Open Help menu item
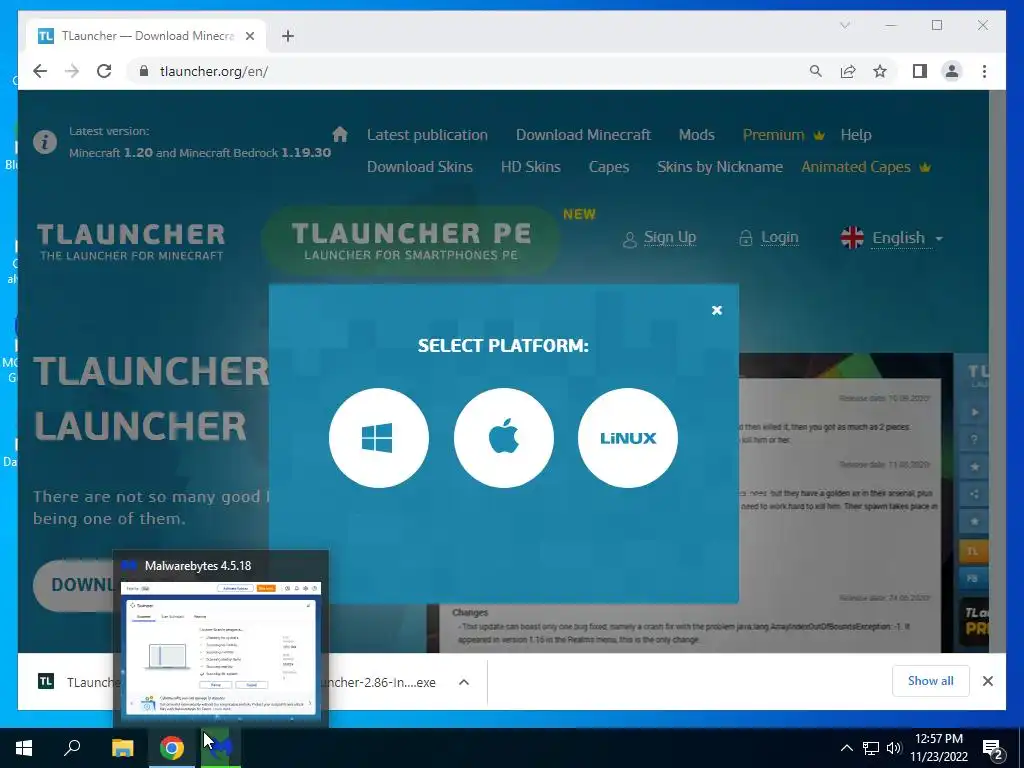The height and width of the screenshot is (768, 1024). tap(856, 135)
